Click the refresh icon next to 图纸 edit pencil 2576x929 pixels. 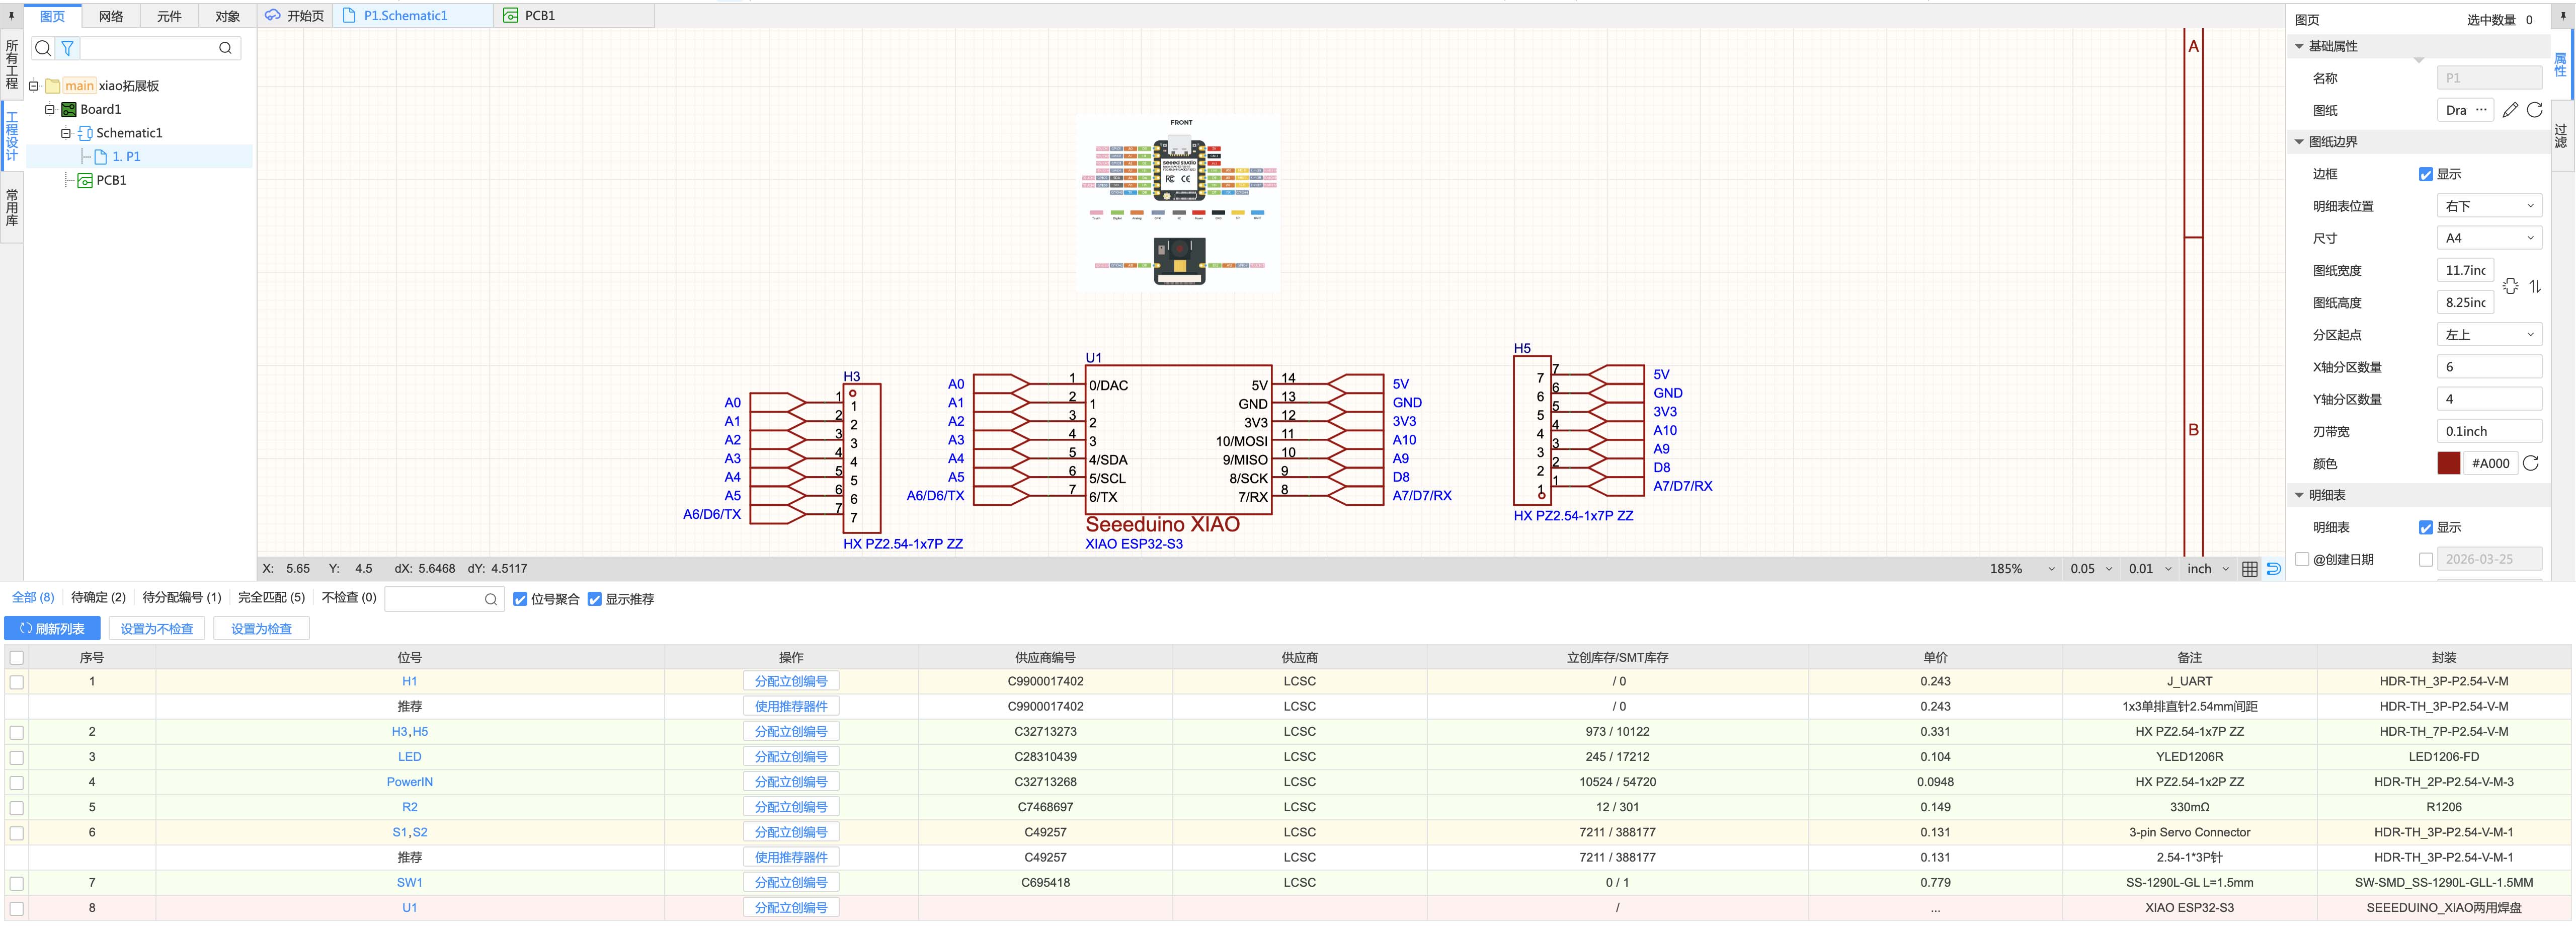coord(2534,110)
